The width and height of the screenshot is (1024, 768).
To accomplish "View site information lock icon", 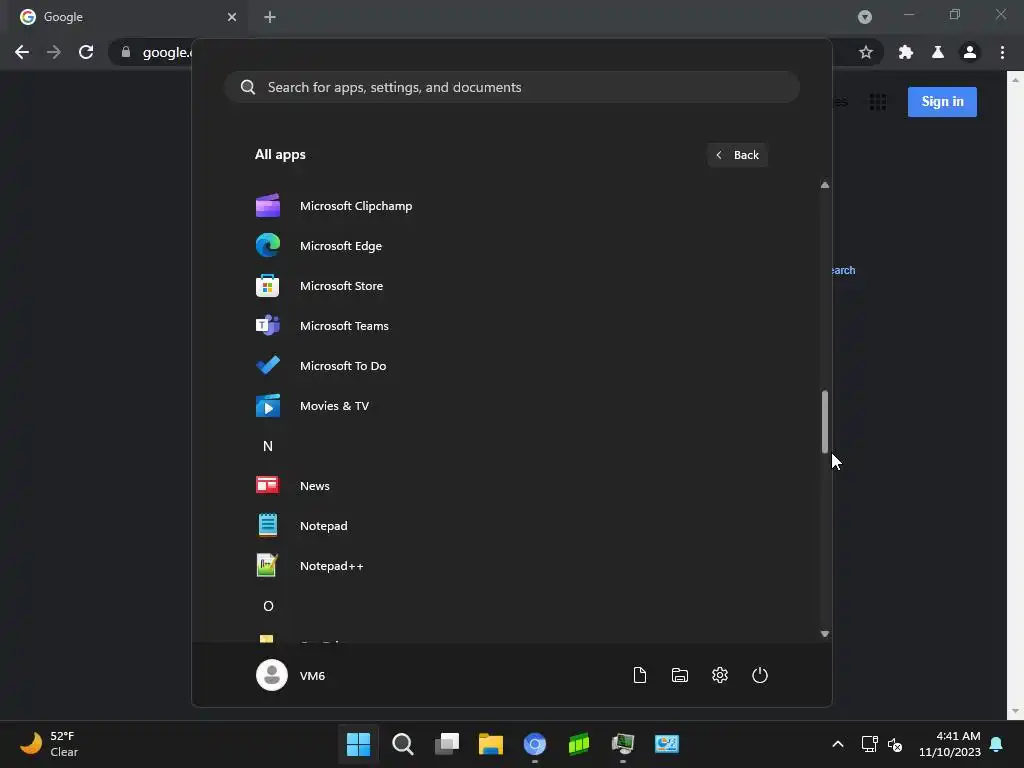I will [126, 52].
